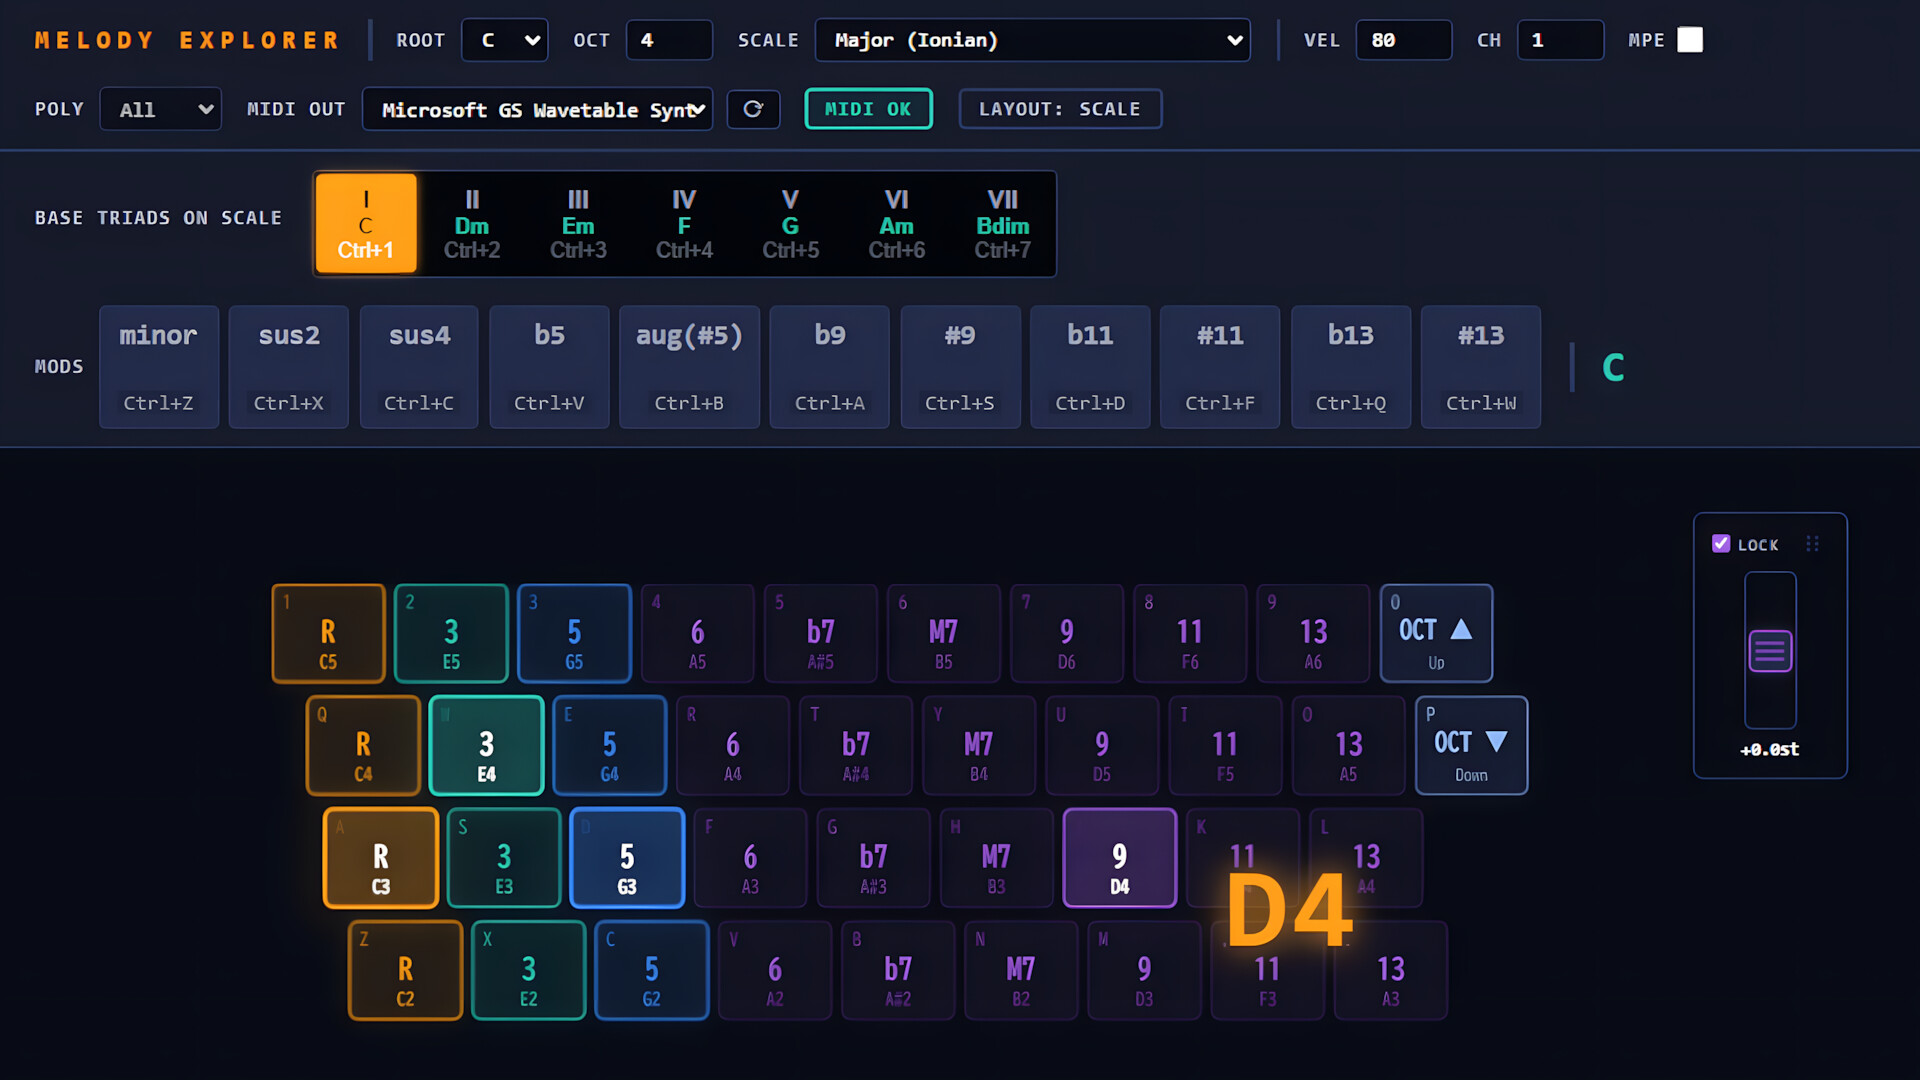The image size is (1920, 1080).
Task: Play the R C5 key
Action: pyautogui.click(x=328, y=634)
